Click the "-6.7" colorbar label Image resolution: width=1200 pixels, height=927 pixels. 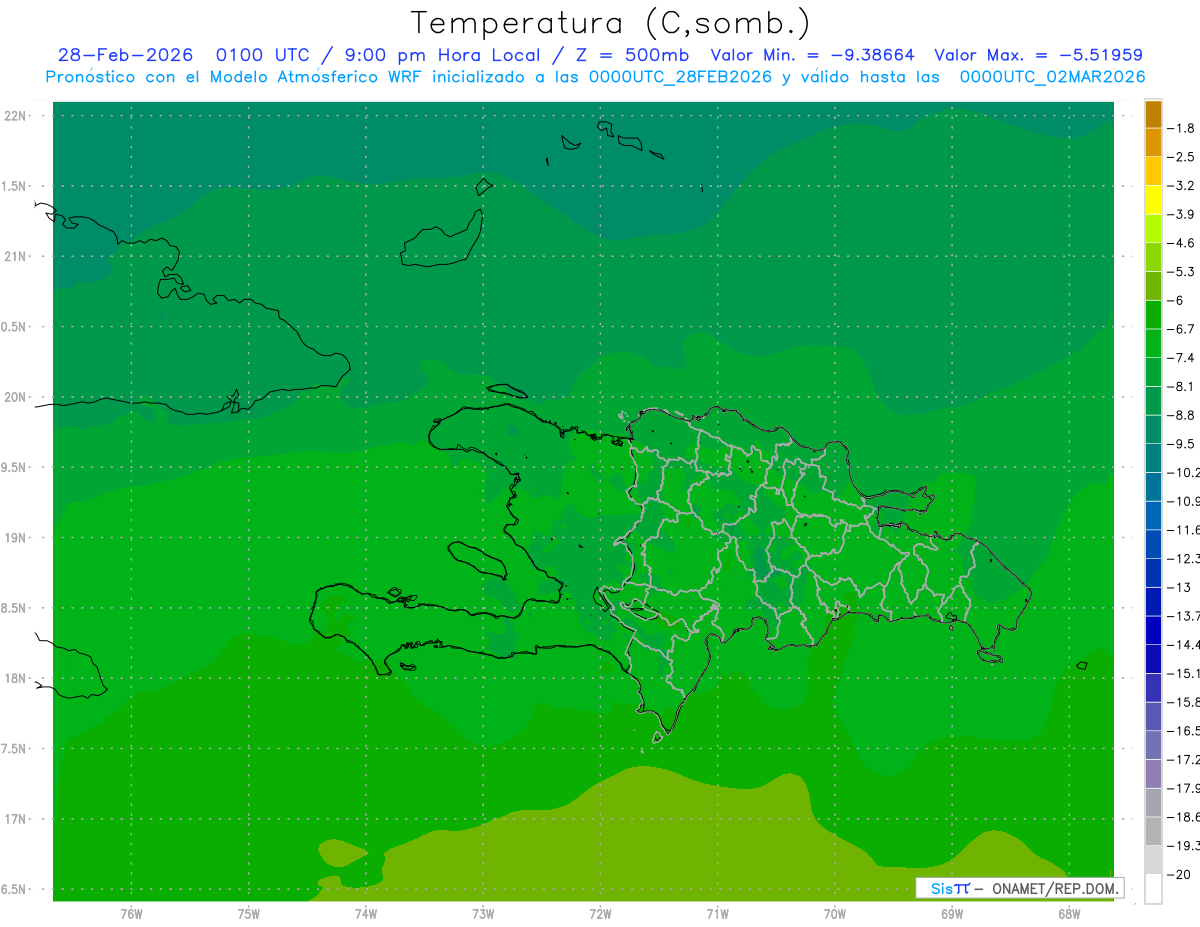click(x=1181, y=329)
